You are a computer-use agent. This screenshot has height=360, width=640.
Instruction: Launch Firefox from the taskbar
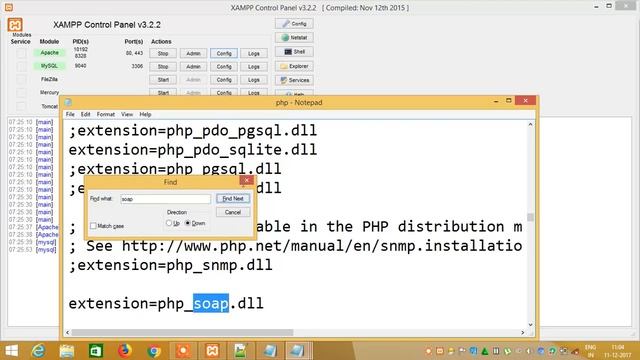(x=124, y=351)
